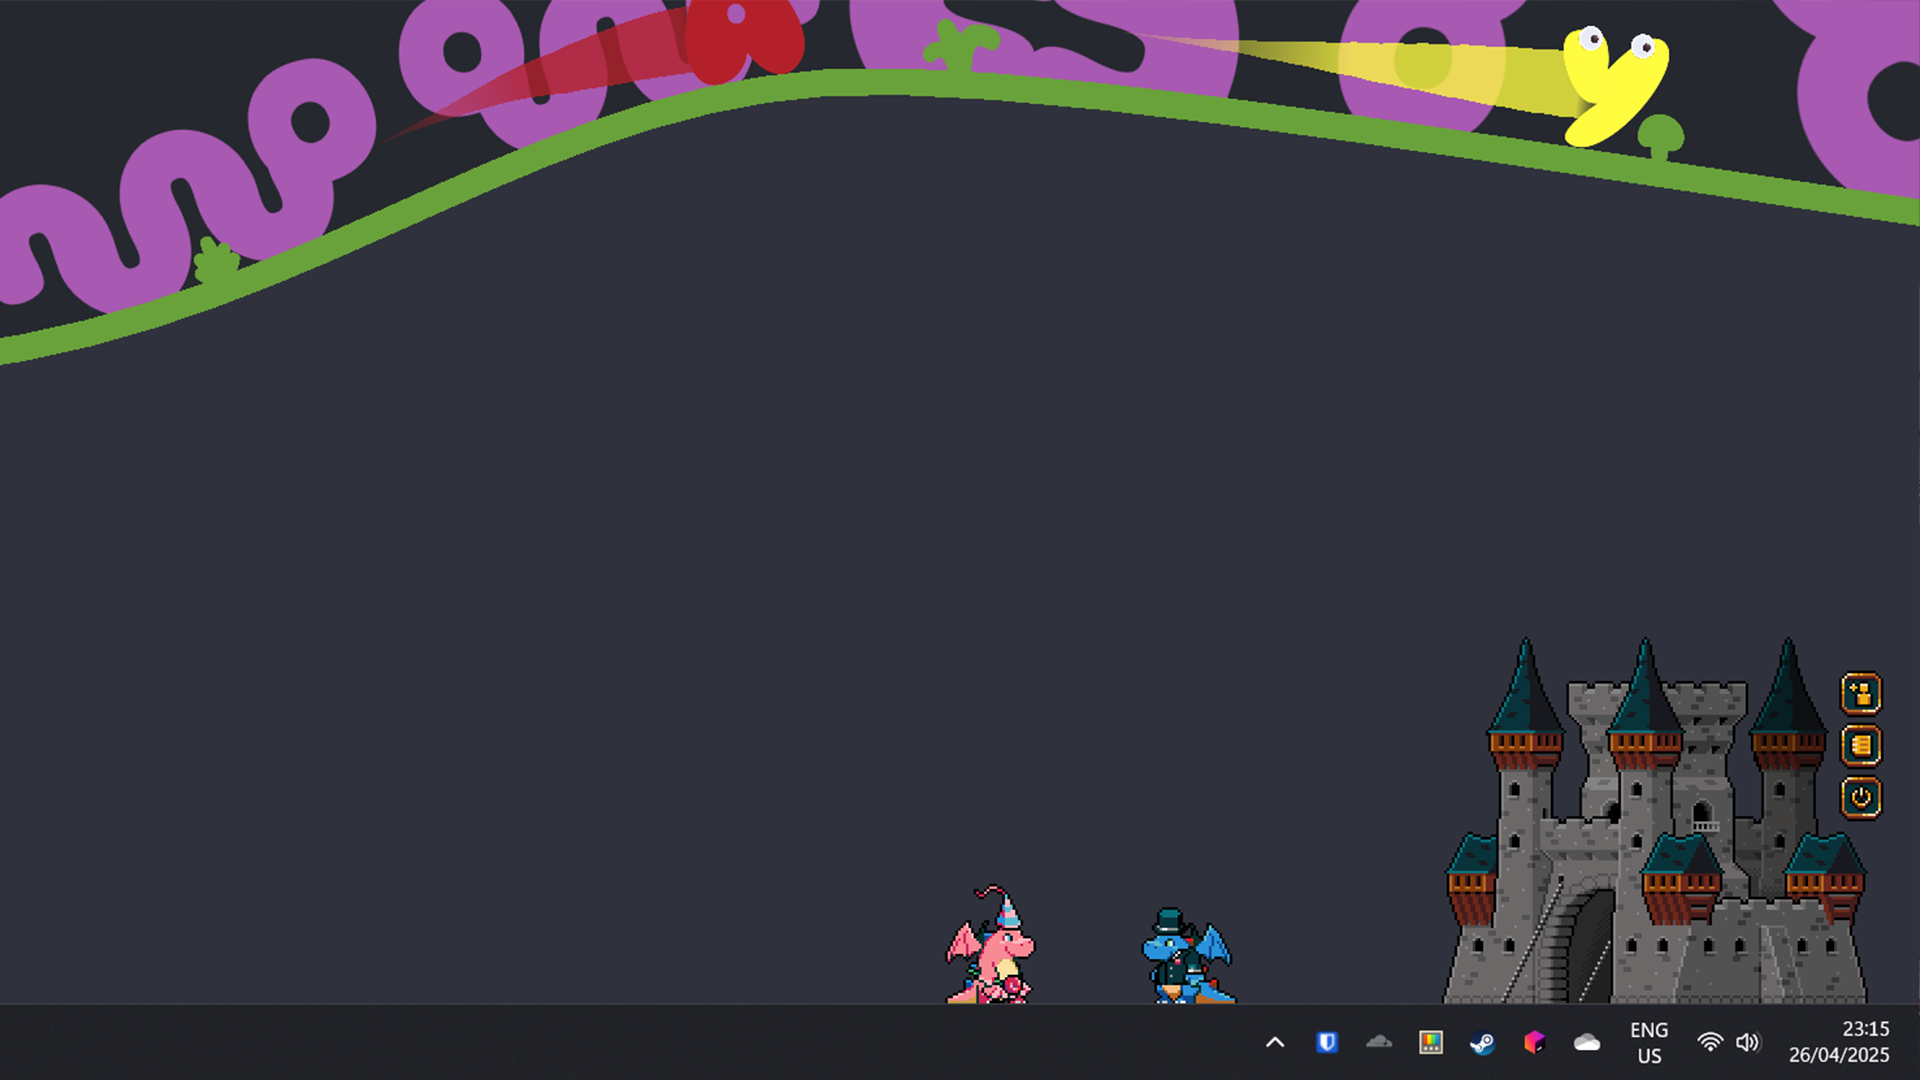Open Bitwarden shield tray icon

tap(1327, 1042)
